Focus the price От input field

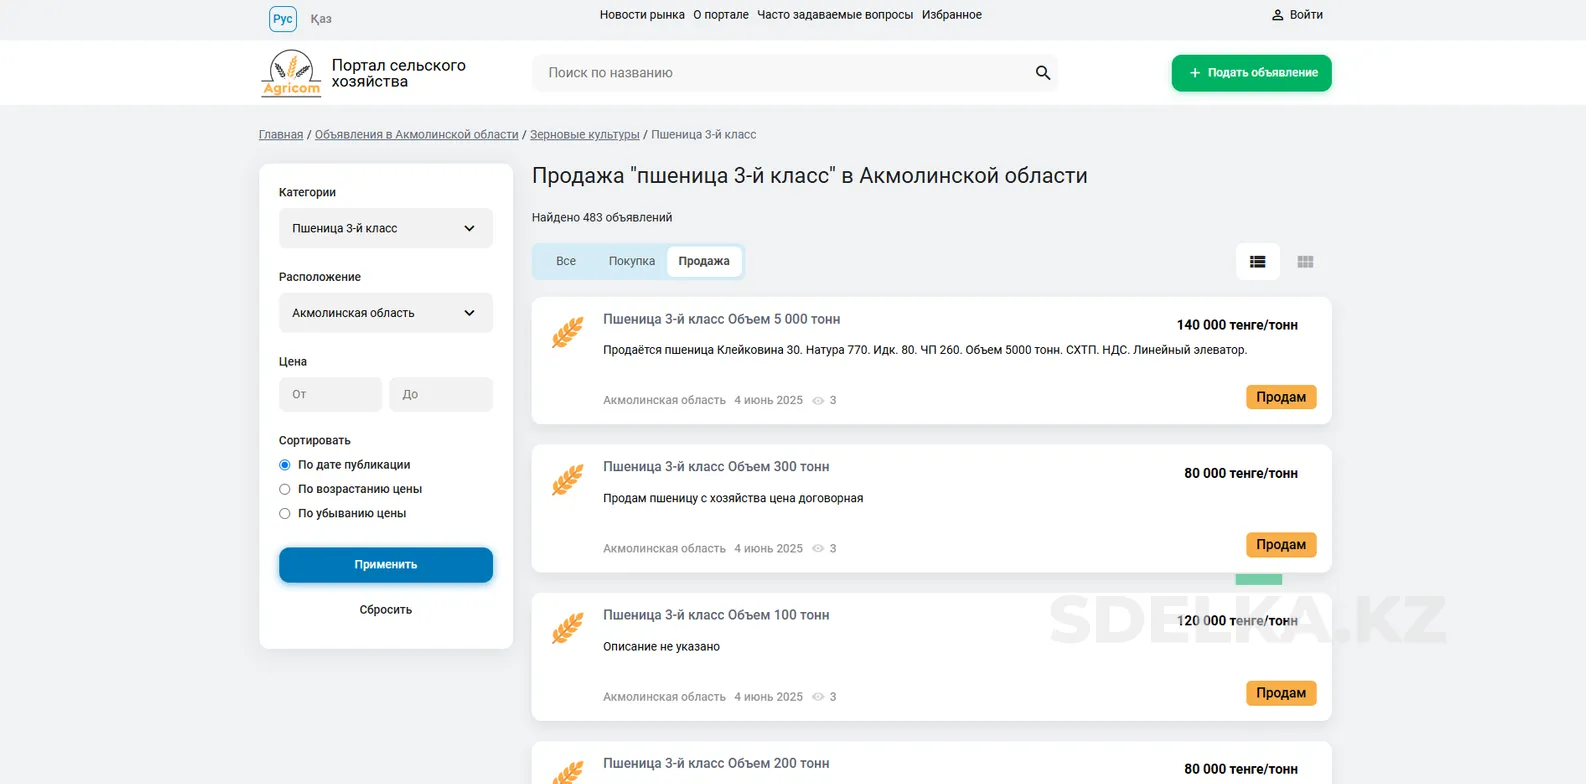330,394
